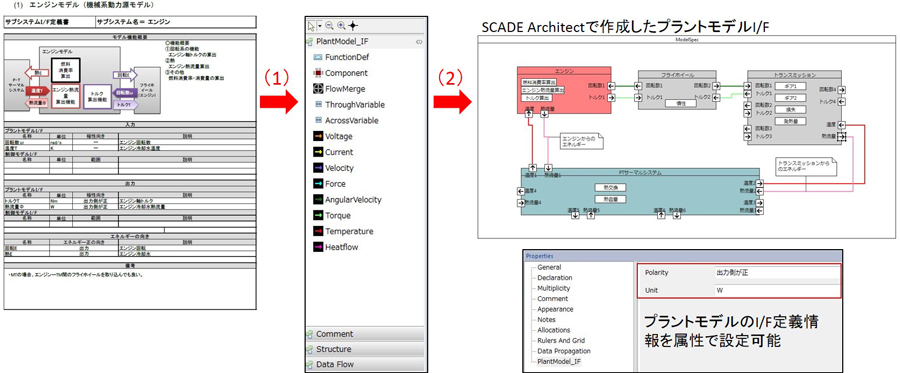Select the arrow pointer tool in palette toolbar
Screen dimensions: 900x373
(311, 26)
